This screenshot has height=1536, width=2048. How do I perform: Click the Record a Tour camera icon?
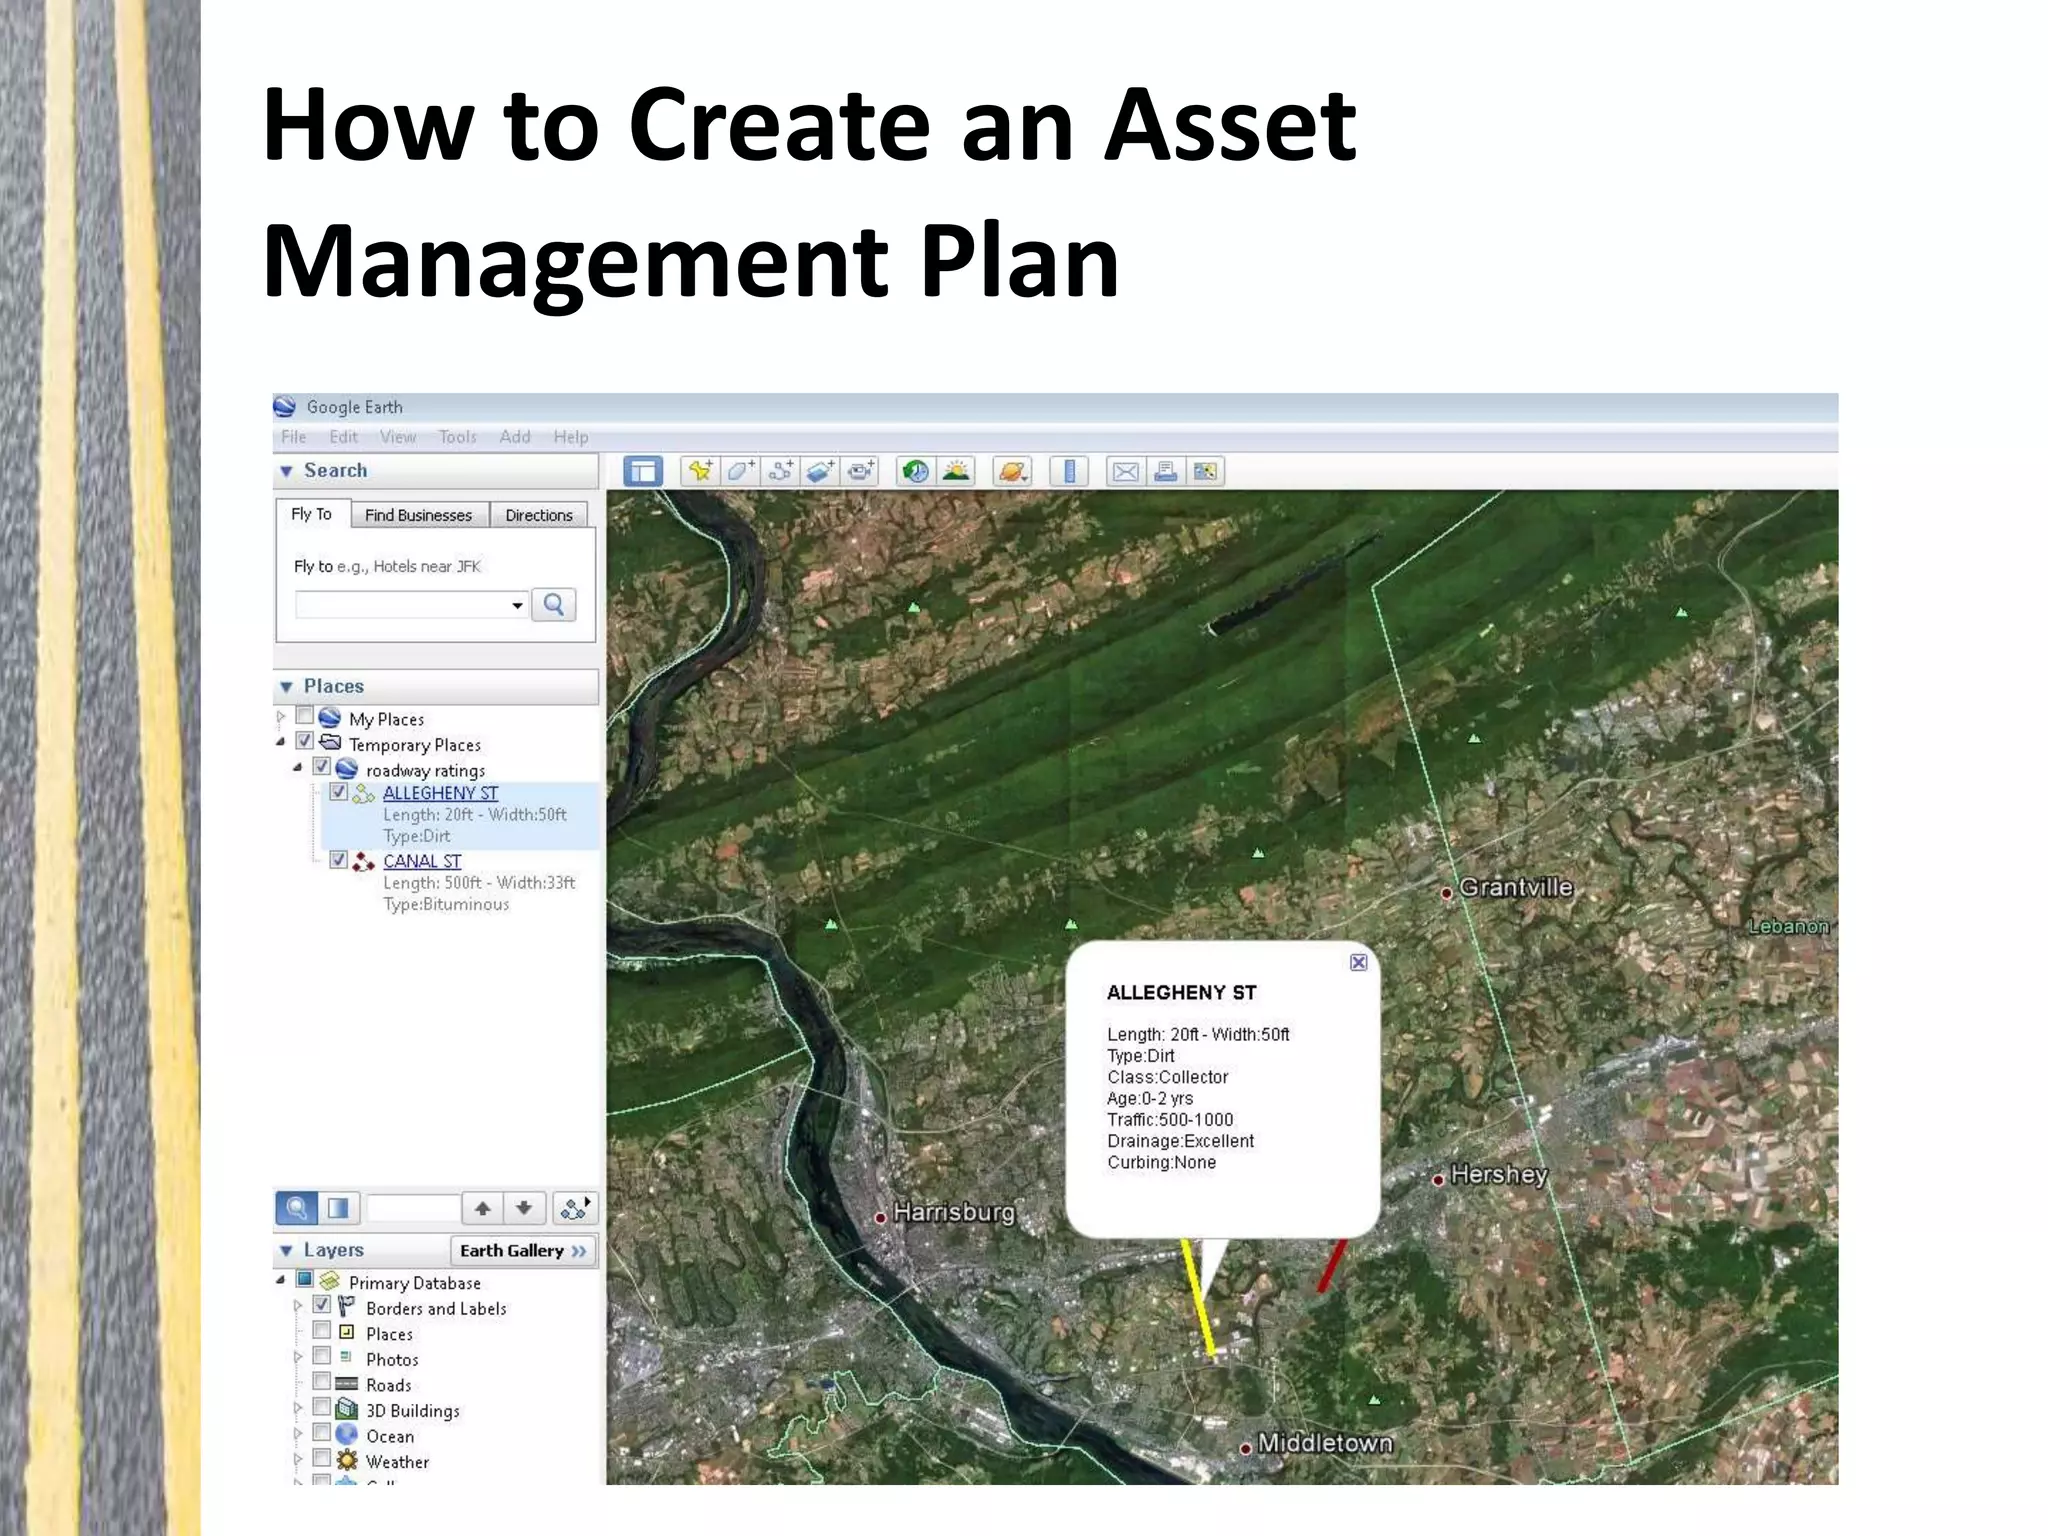point(860,471)
